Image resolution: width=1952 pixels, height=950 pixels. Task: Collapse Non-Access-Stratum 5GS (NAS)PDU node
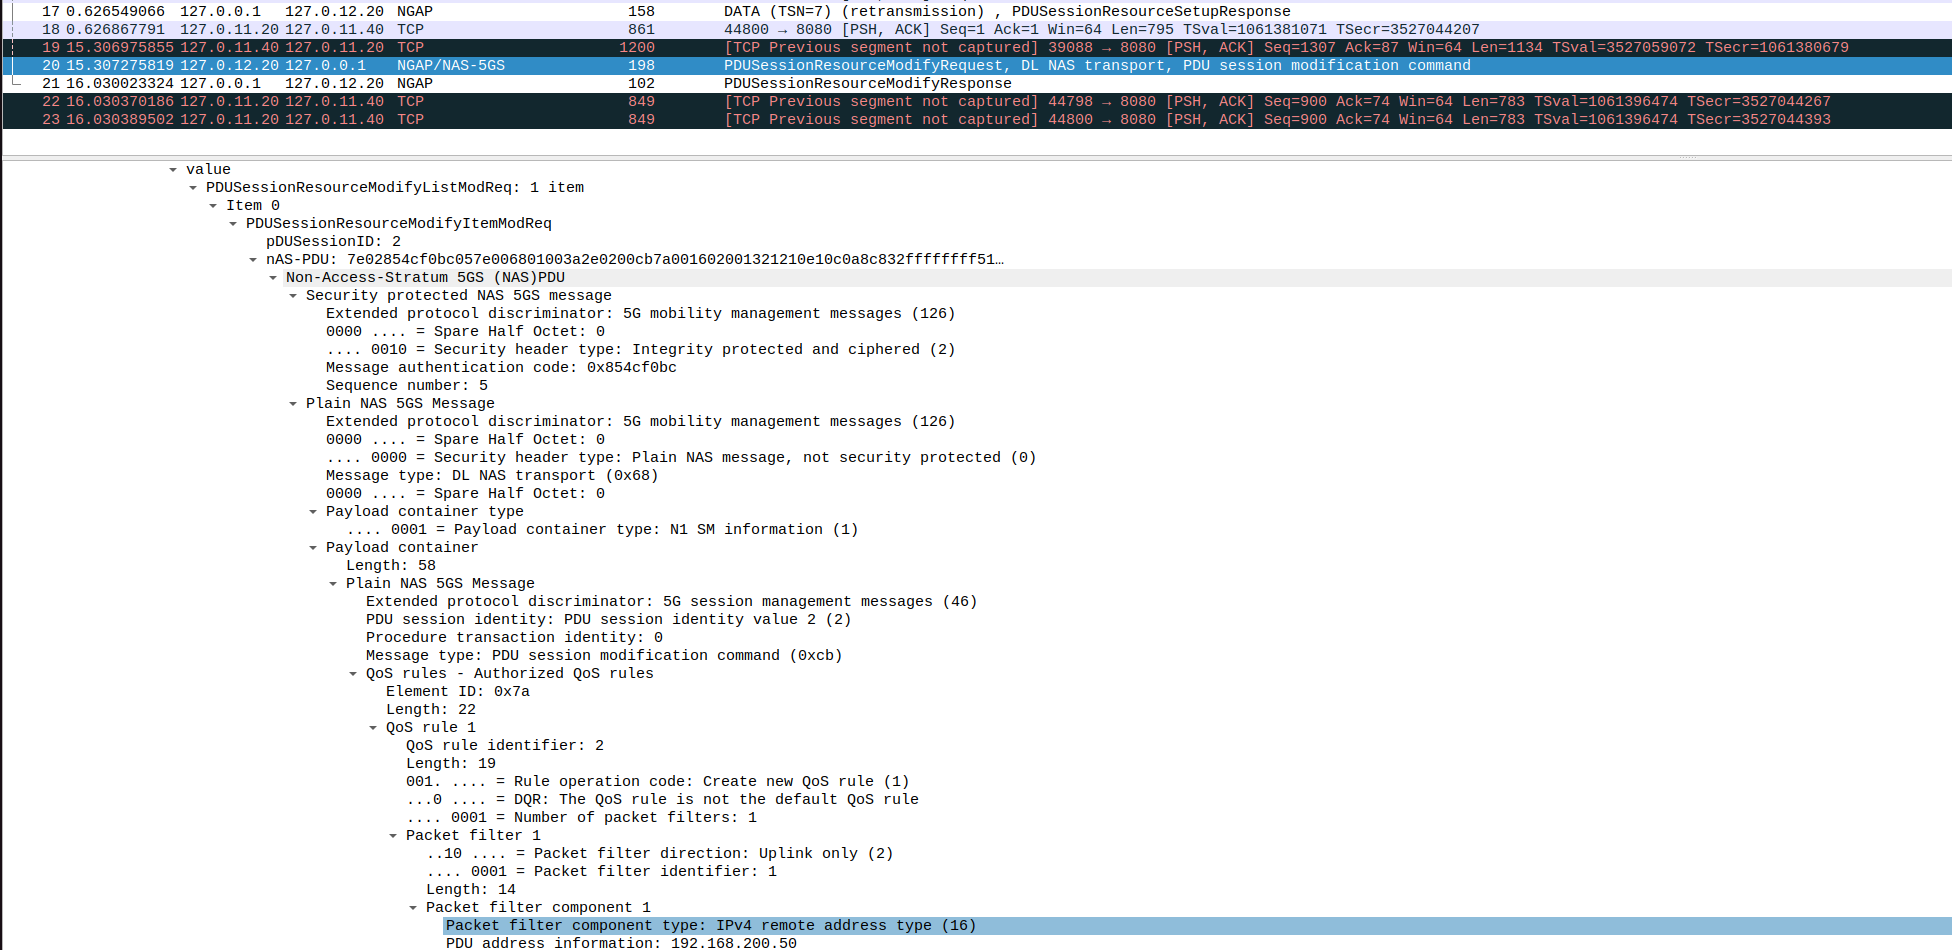pyautogui.click(x=273, y=277)
